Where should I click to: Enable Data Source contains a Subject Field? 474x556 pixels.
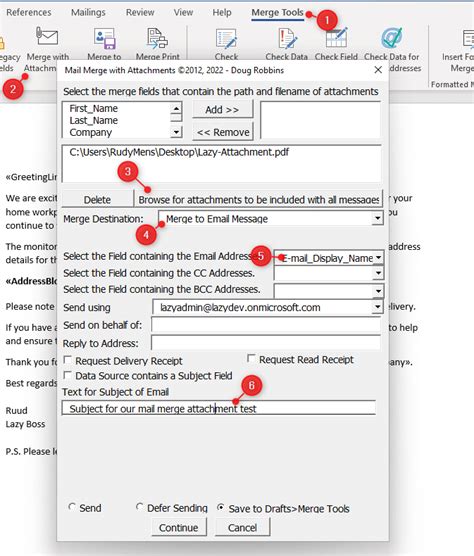click(x=67, y=375)
